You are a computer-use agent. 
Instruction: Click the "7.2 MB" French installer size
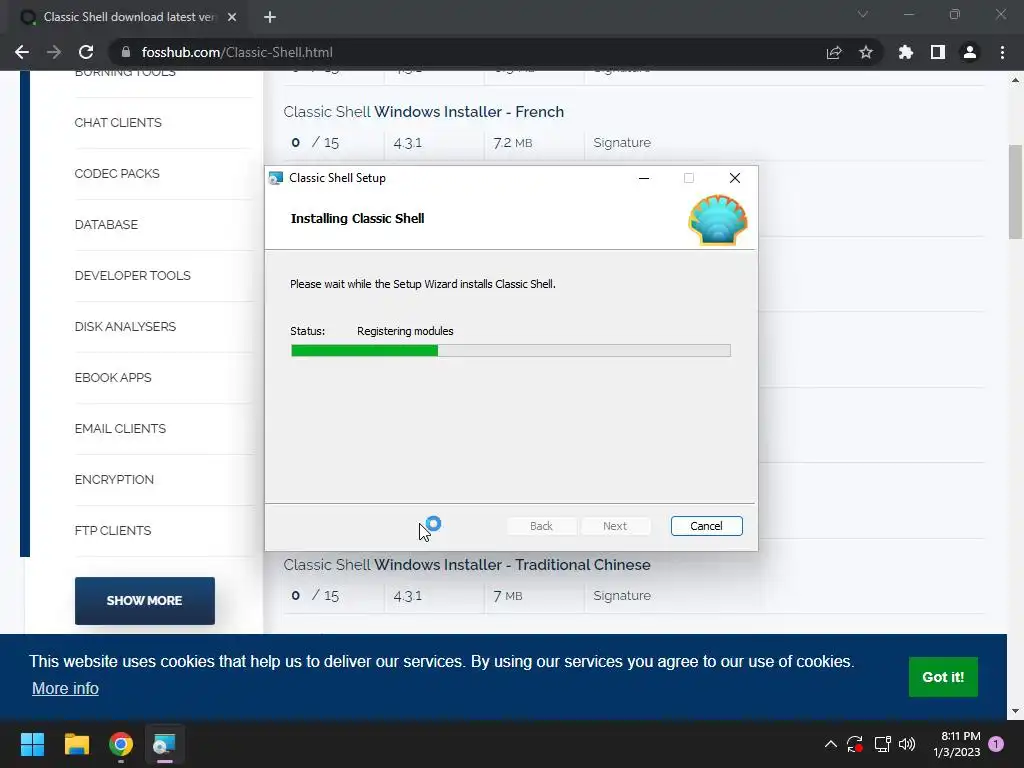coord(513,142)
